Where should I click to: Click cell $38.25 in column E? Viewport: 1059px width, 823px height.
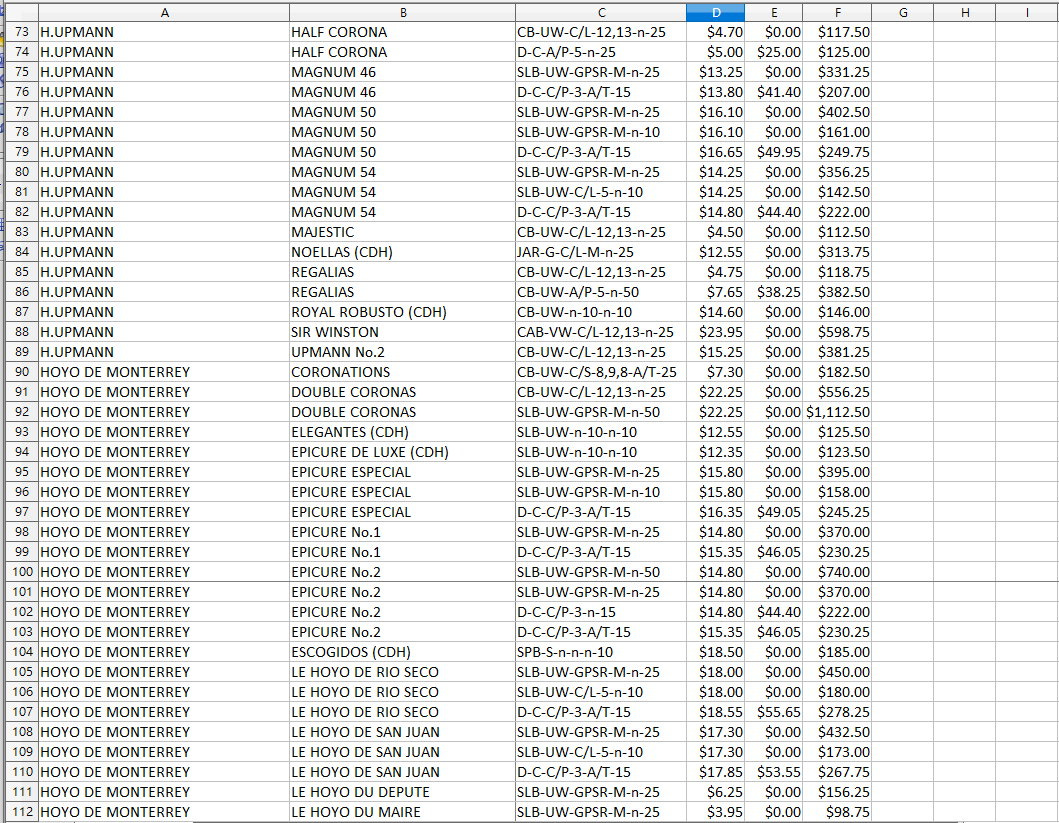coord(774,292)
